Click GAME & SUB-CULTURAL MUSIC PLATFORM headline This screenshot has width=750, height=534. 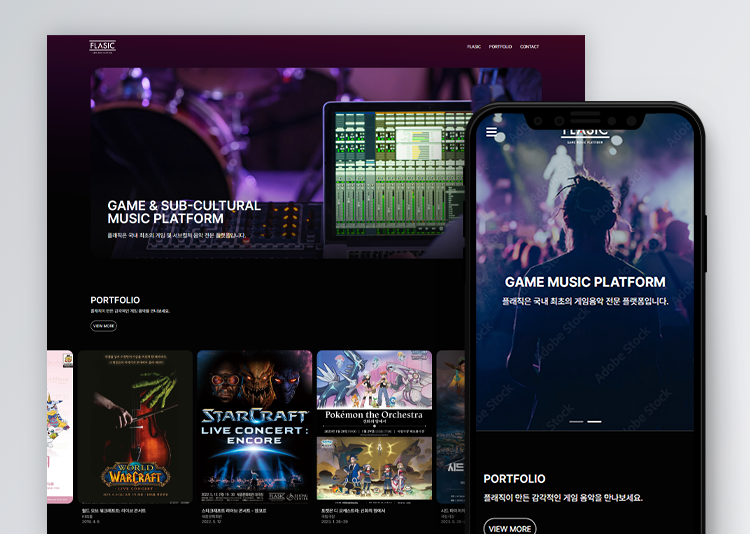(184, 212)
